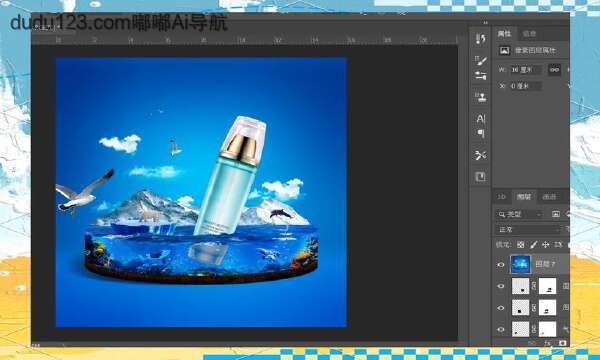Switch to the 3D panel tab

click(502, 197)
